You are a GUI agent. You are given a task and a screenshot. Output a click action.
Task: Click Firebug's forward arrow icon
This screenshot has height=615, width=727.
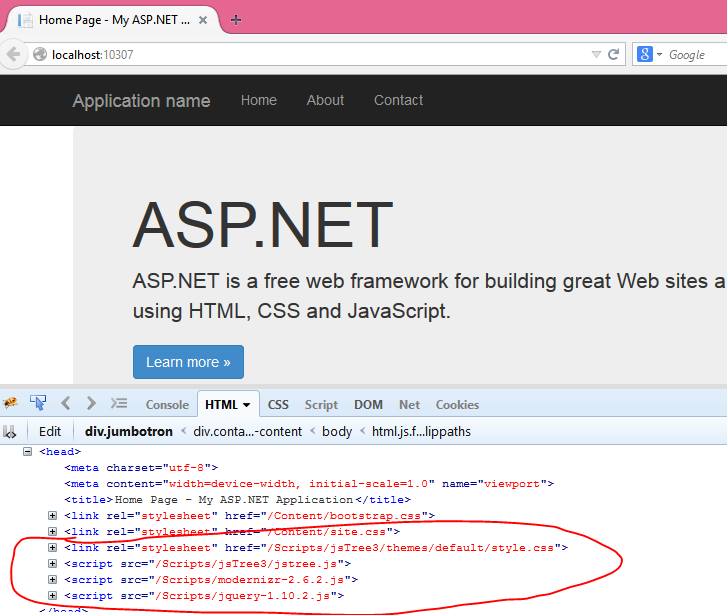coord(91,403)
